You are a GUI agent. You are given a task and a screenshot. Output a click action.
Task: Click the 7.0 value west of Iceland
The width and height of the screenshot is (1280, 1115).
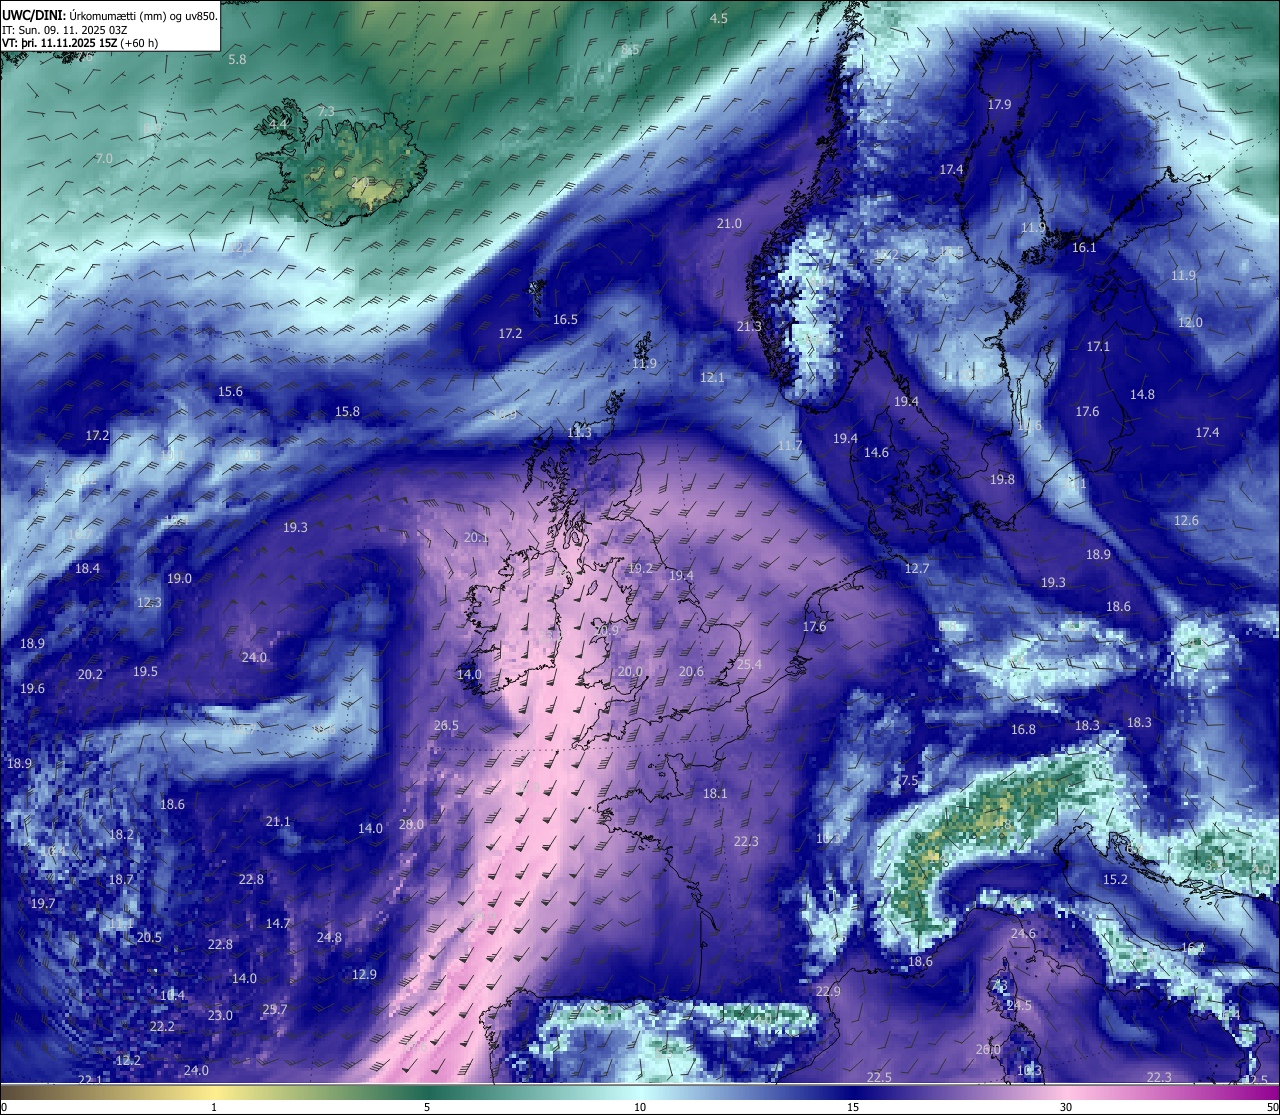(104, 159)
